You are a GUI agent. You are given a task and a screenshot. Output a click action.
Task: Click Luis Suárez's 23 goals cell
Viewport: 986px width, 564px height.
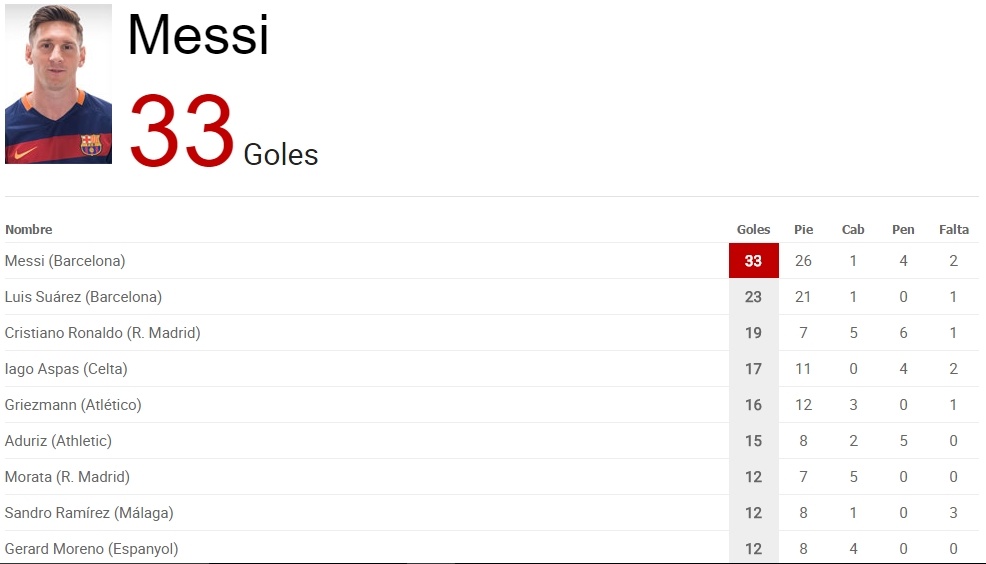(x=753, y=297)
